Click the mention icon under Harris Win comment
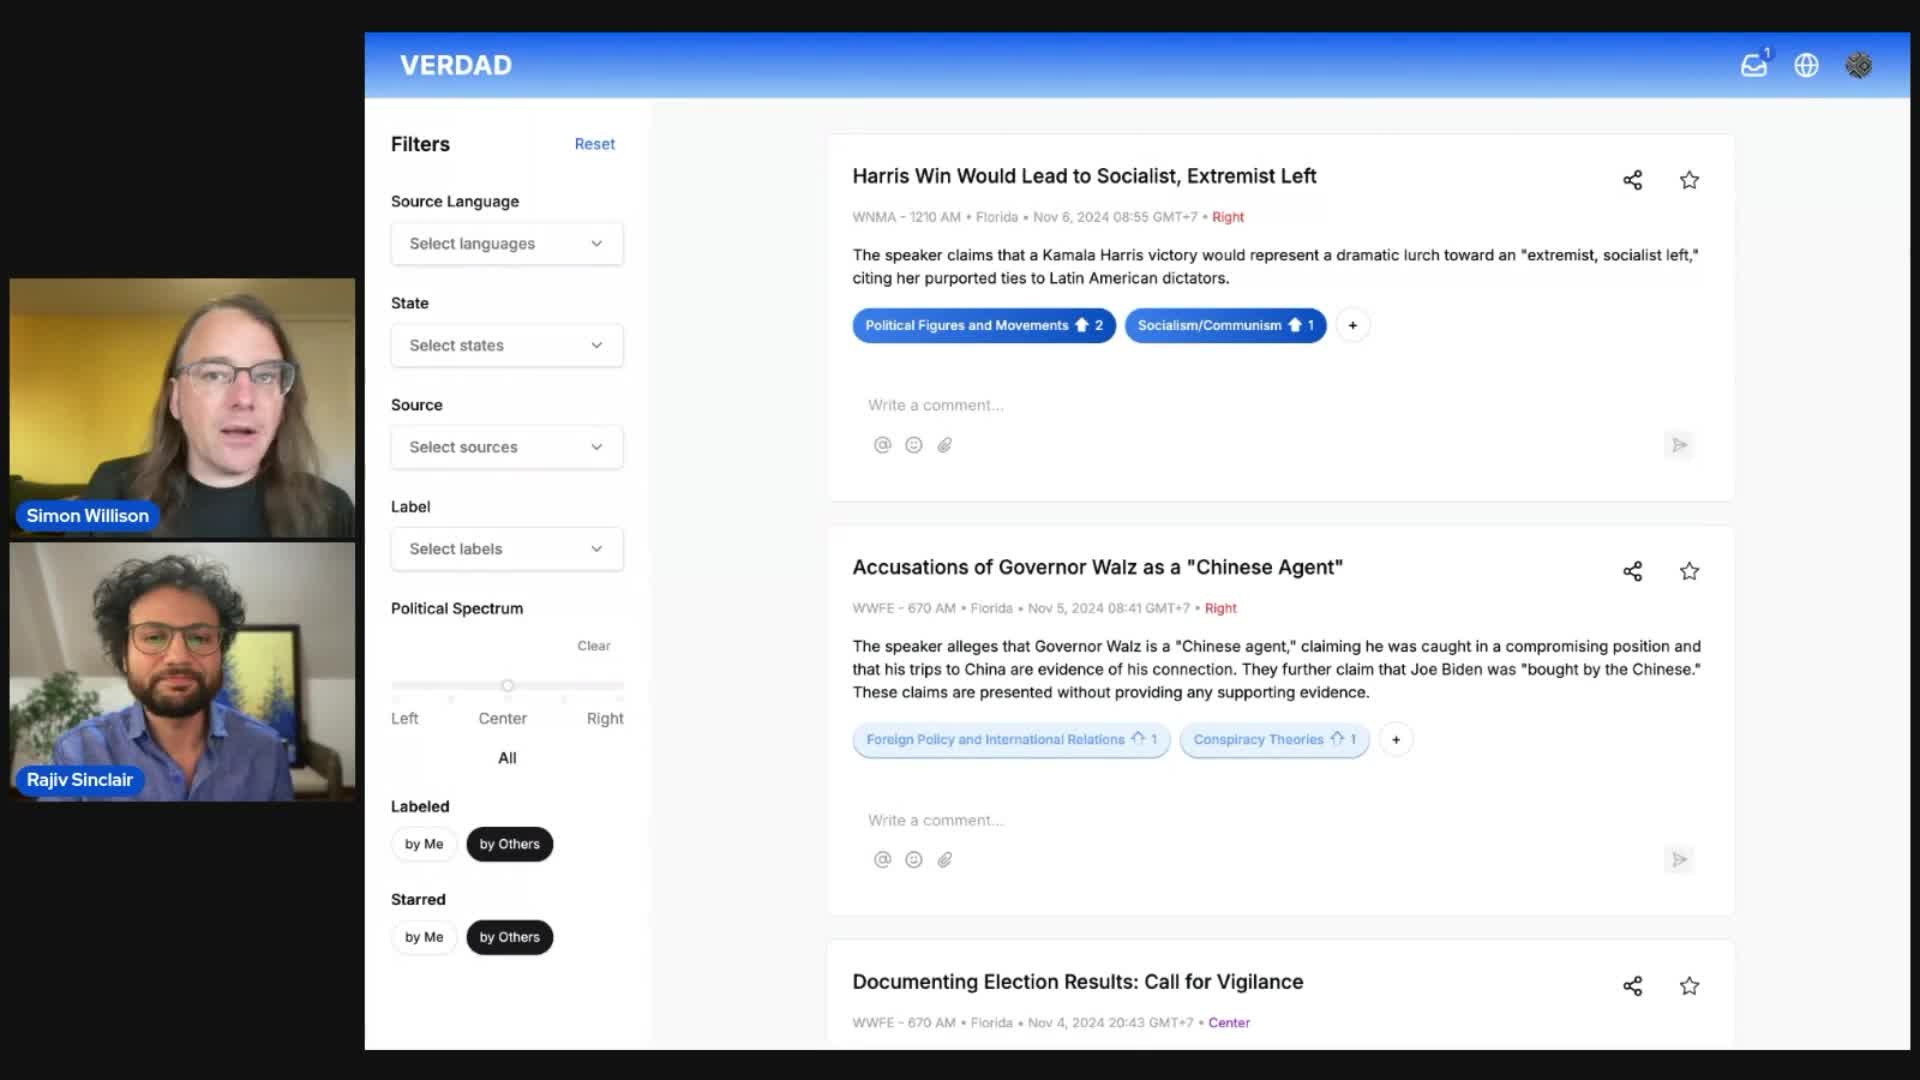 [x=882, y=445]
